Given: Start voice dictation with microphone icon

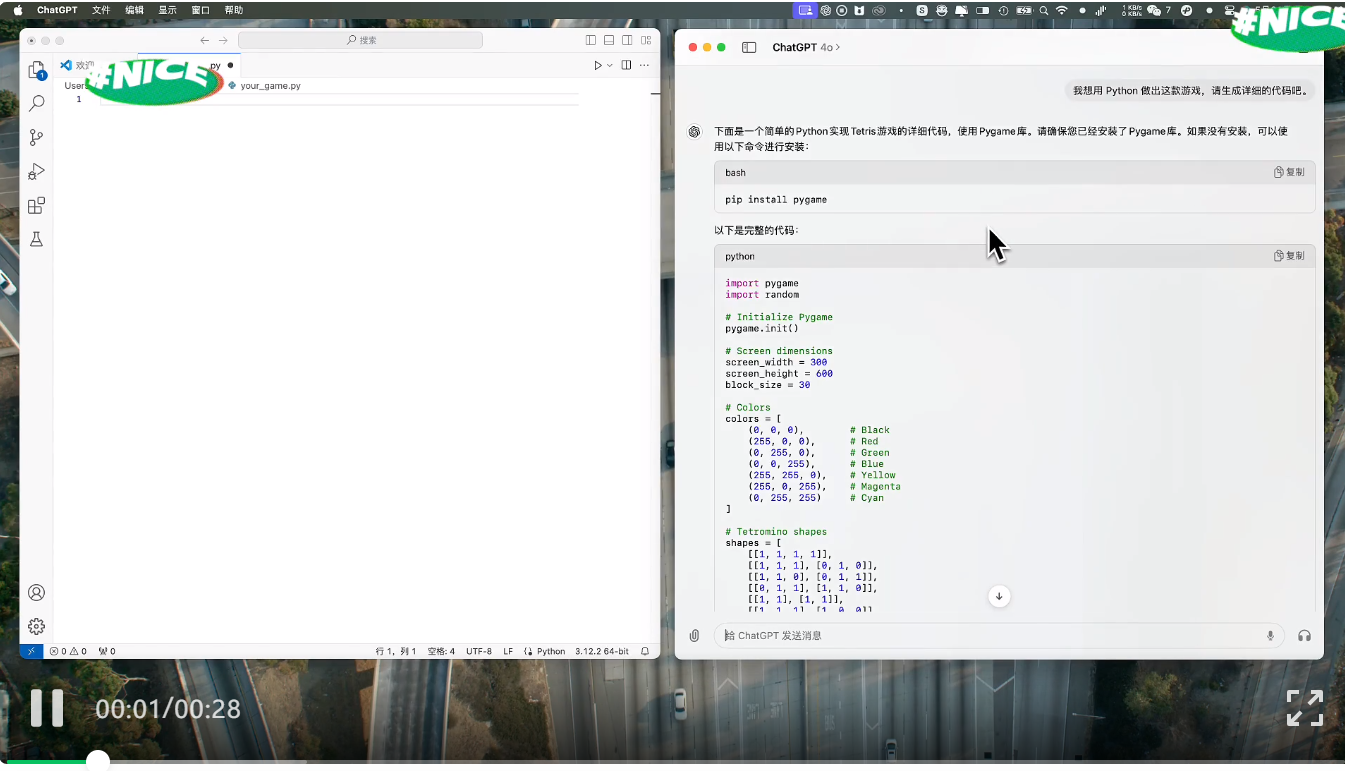Looking at the screenshot, I should tap(1270, 635).
